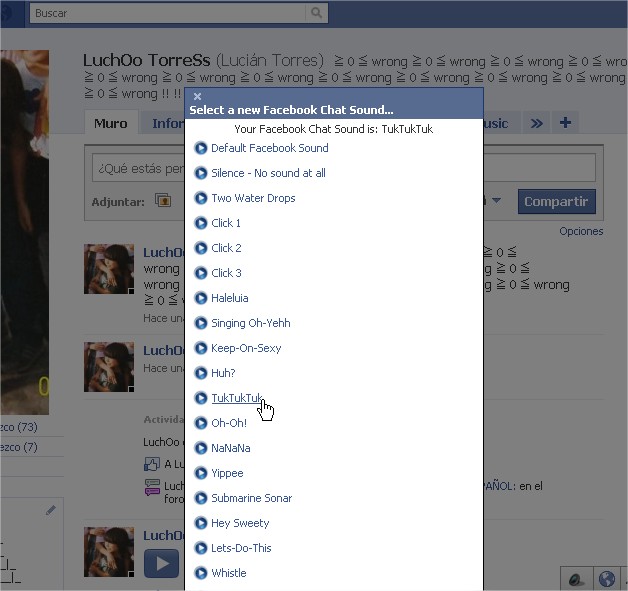Play the Oh-Oh! preview icon
The width and height of the screenshot is (628, 591).
pyautogui.click(x=201, y=423)
